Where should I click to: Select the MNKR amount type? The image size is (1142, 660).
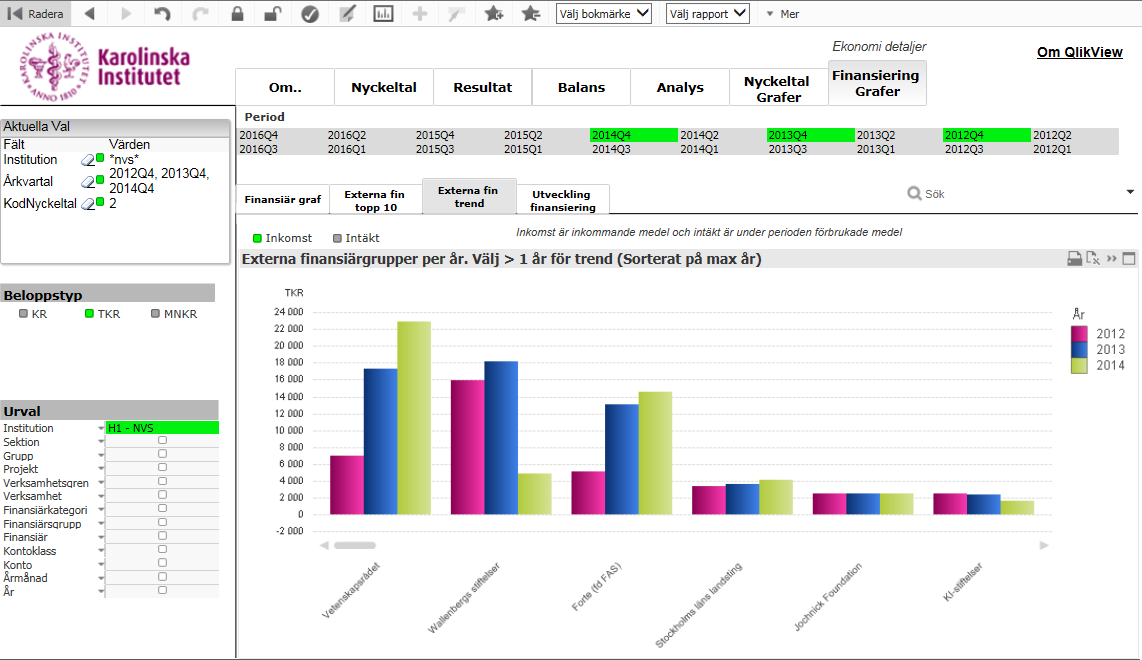[174, 314]
